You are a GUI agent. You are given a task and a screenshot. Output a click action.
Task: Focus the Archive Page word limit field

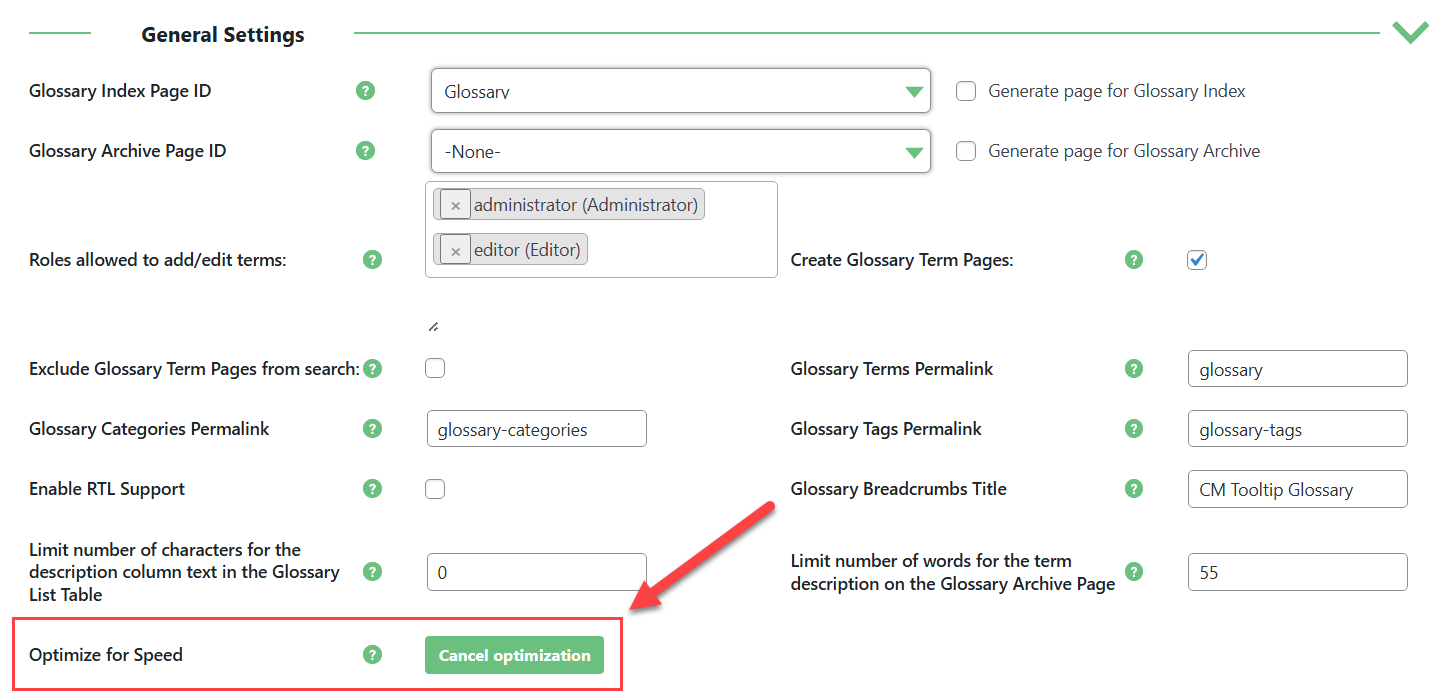tap(1298, 572)
